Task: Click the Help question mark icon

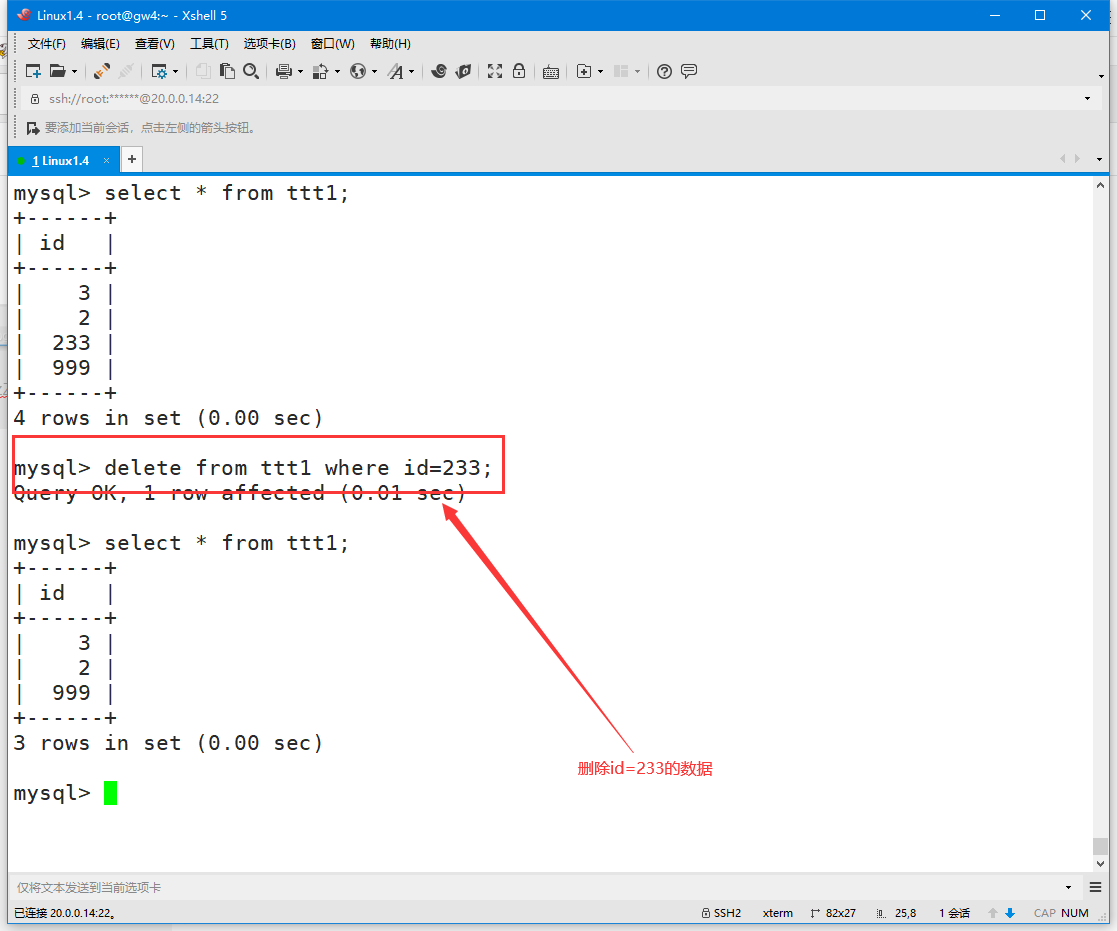Action: (x=664, y=71)
